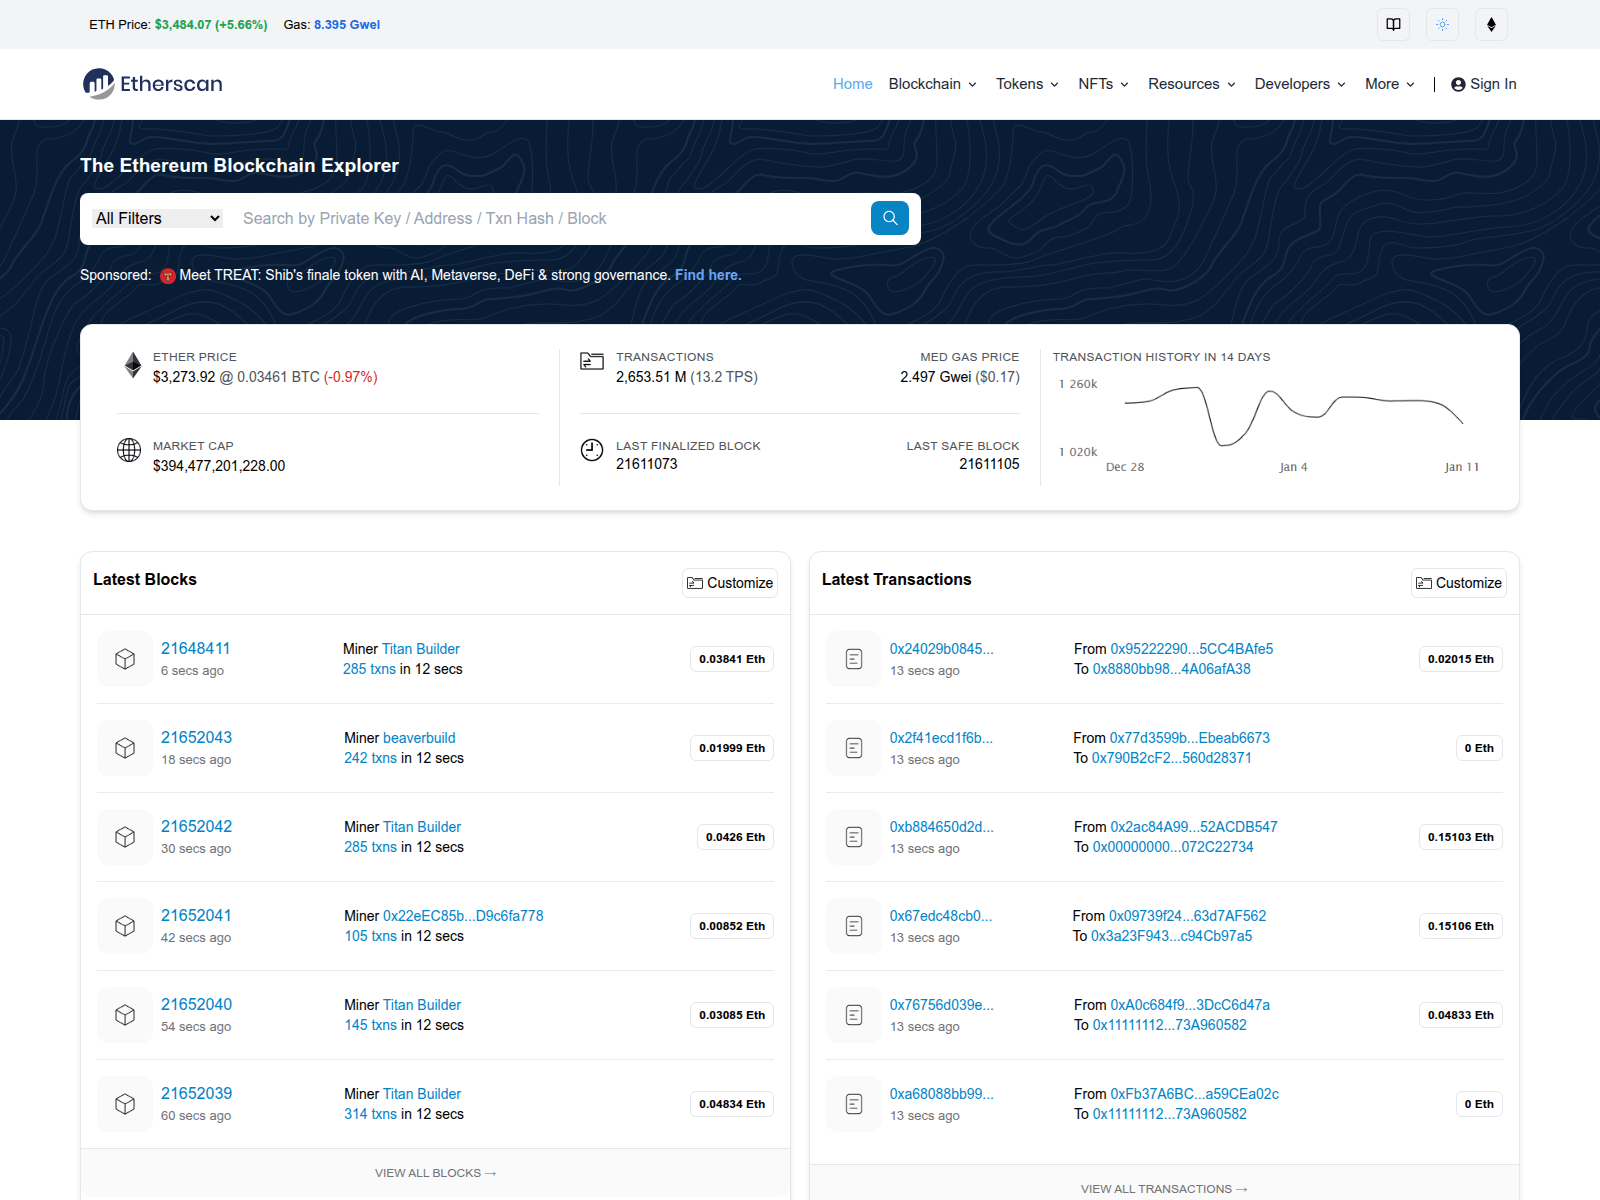Click the Sign In link

(1484, 84)
